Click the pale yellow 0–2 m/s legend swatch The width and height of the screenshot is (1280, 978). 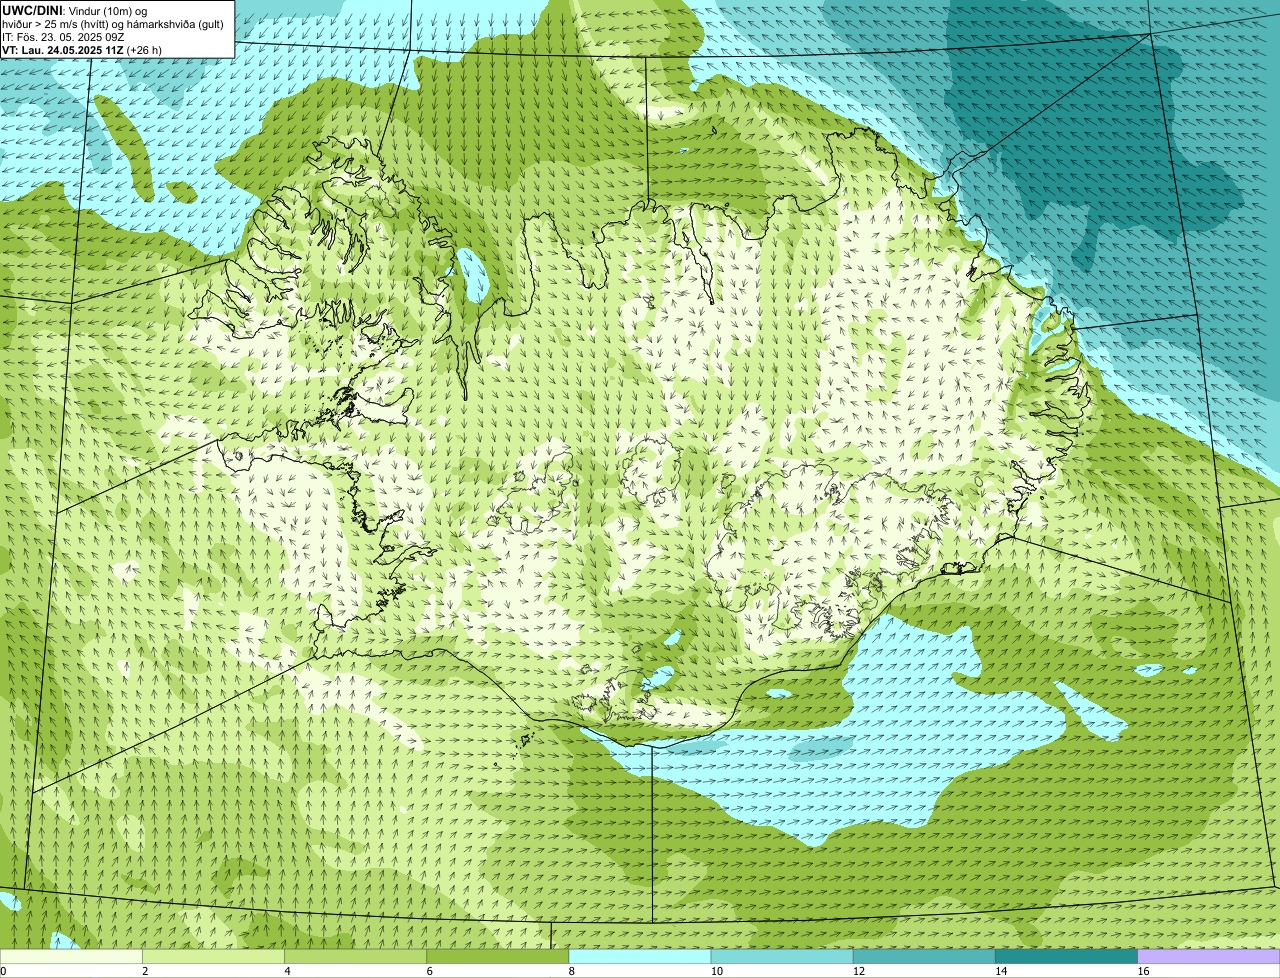click(x=71, y=956)
